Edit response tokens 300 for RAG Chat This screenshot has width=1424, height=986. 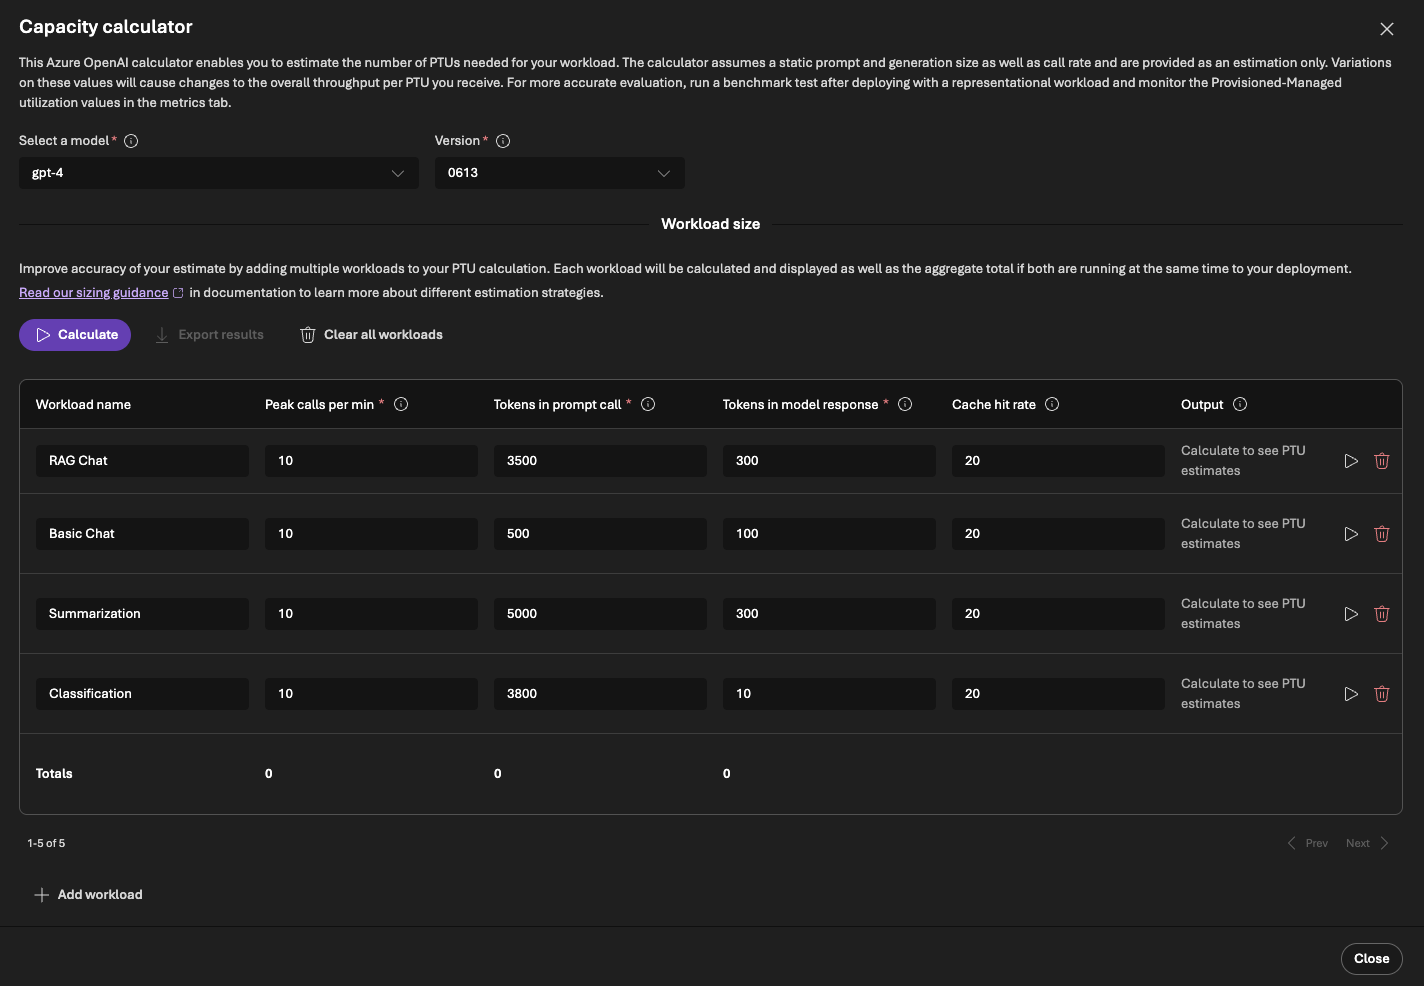tap(829, 461)
